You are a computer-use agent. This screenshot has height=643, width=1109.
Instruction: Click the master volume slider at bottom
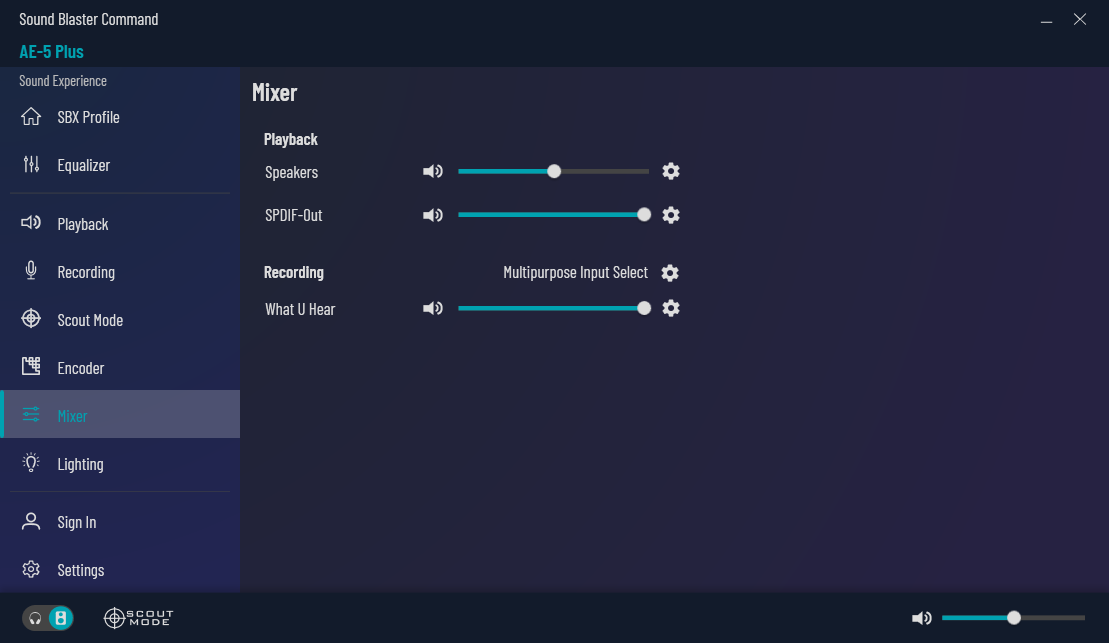pos(1013,618)
